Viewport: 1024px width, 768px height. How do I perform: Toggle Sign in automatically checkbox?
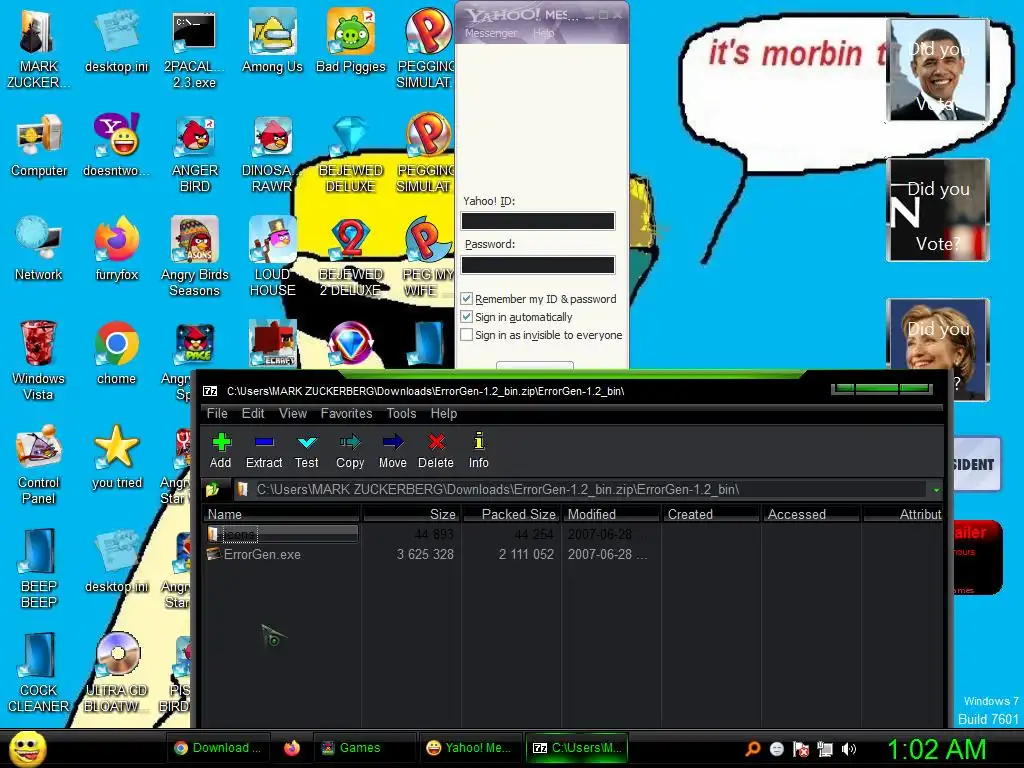pyautogui.click(x=466, y=317)
